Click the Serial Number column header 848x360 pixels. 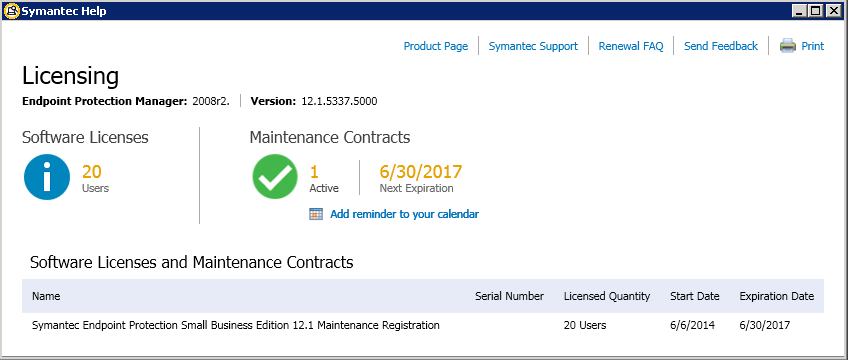tap(509, 296)
